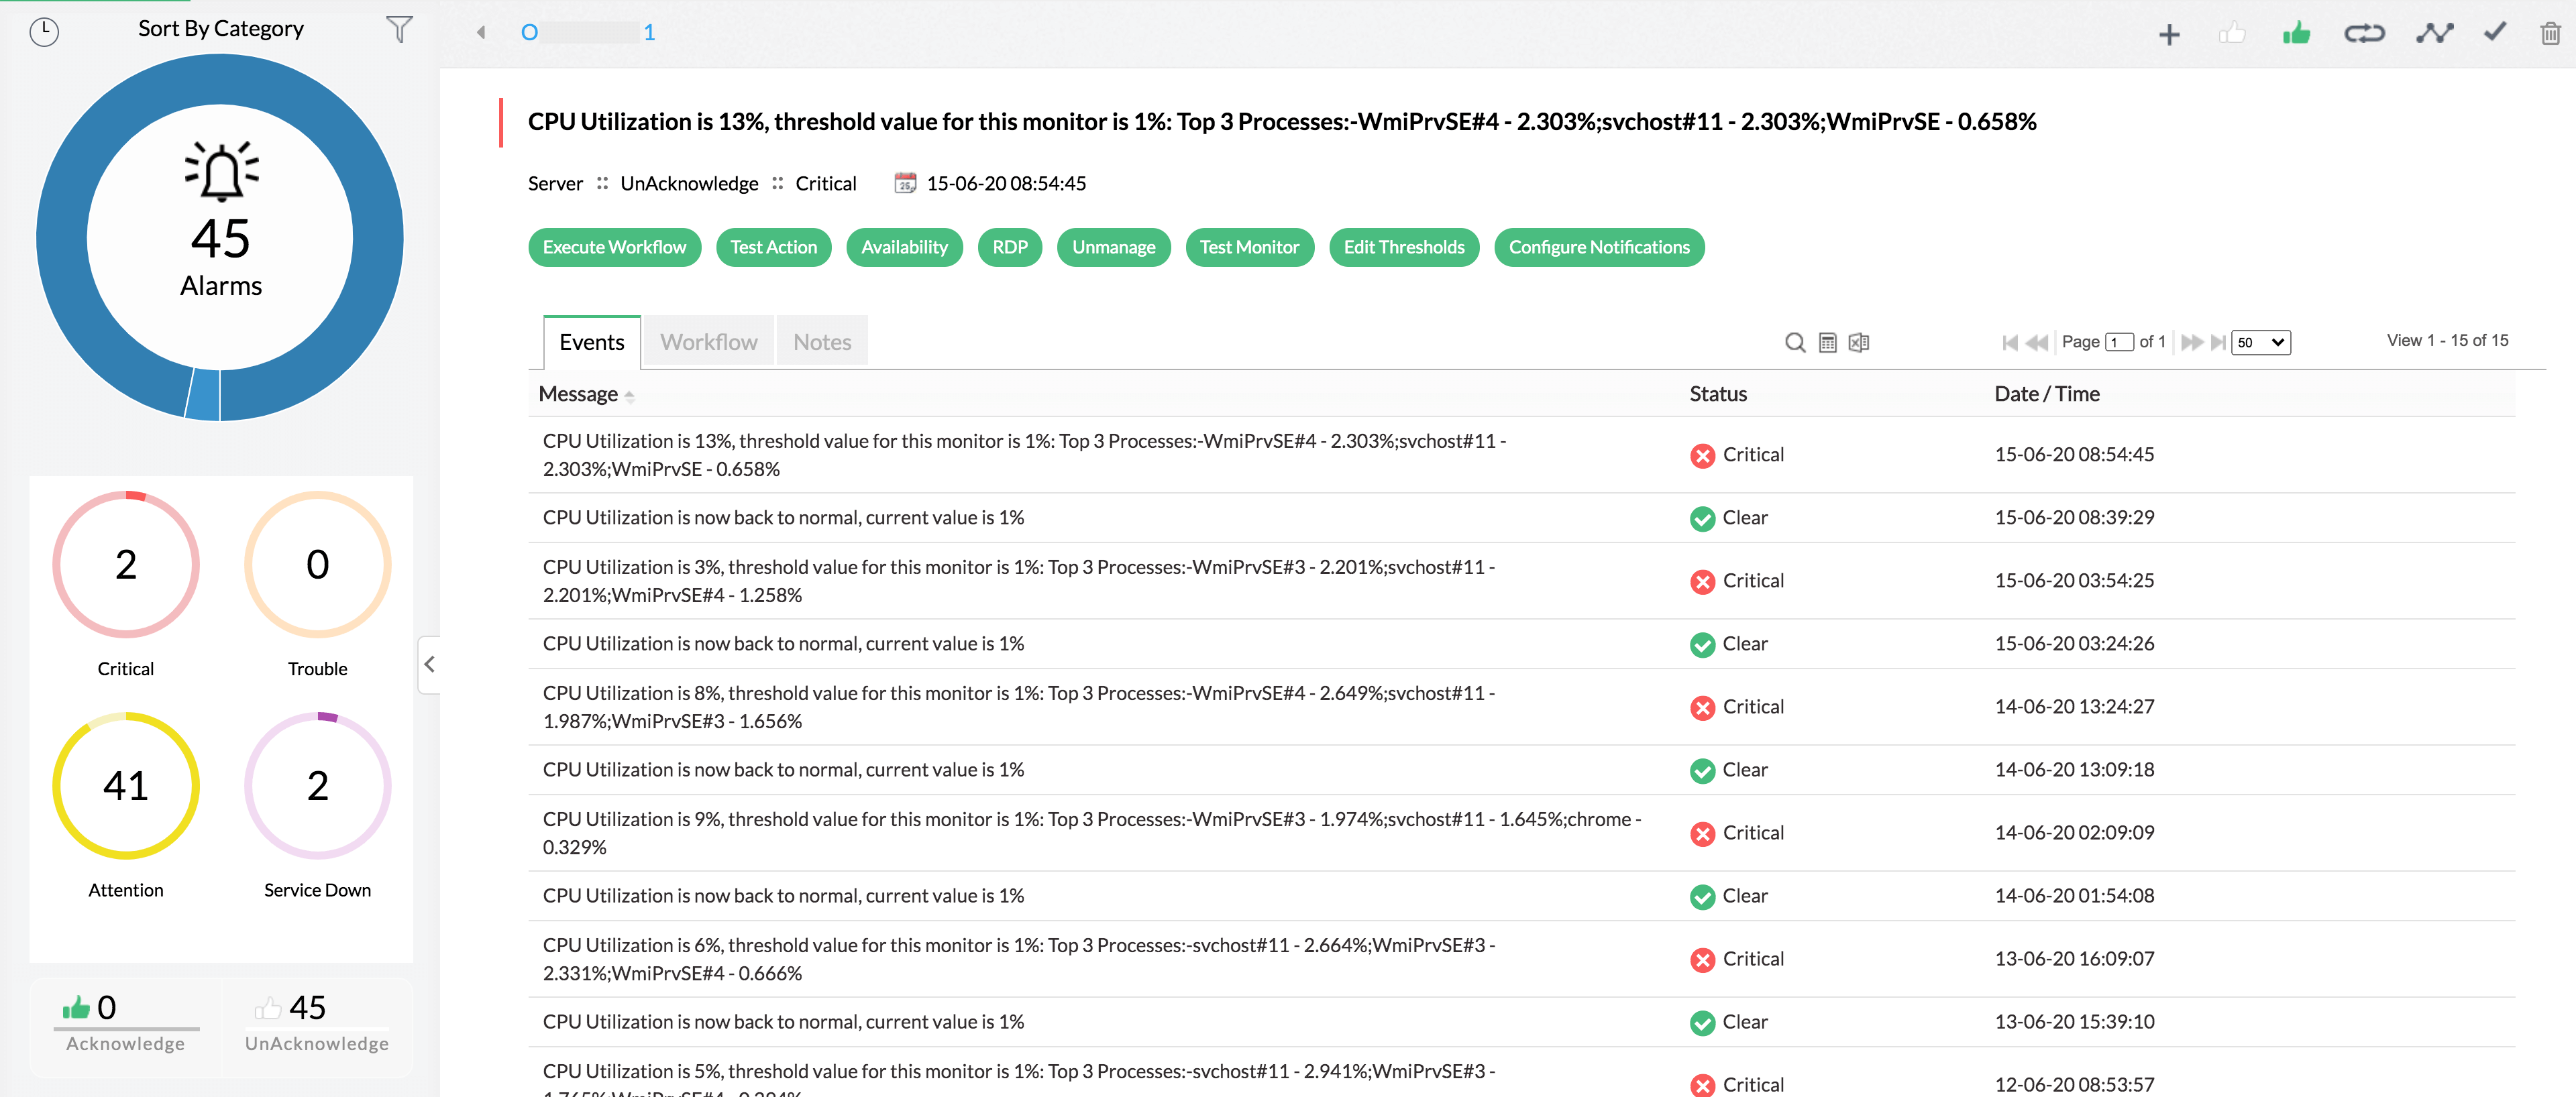Click the calendar icon next to timestamp
Image resolution: width=2576 pixels, height=1097 pixels.
(905, 182)
